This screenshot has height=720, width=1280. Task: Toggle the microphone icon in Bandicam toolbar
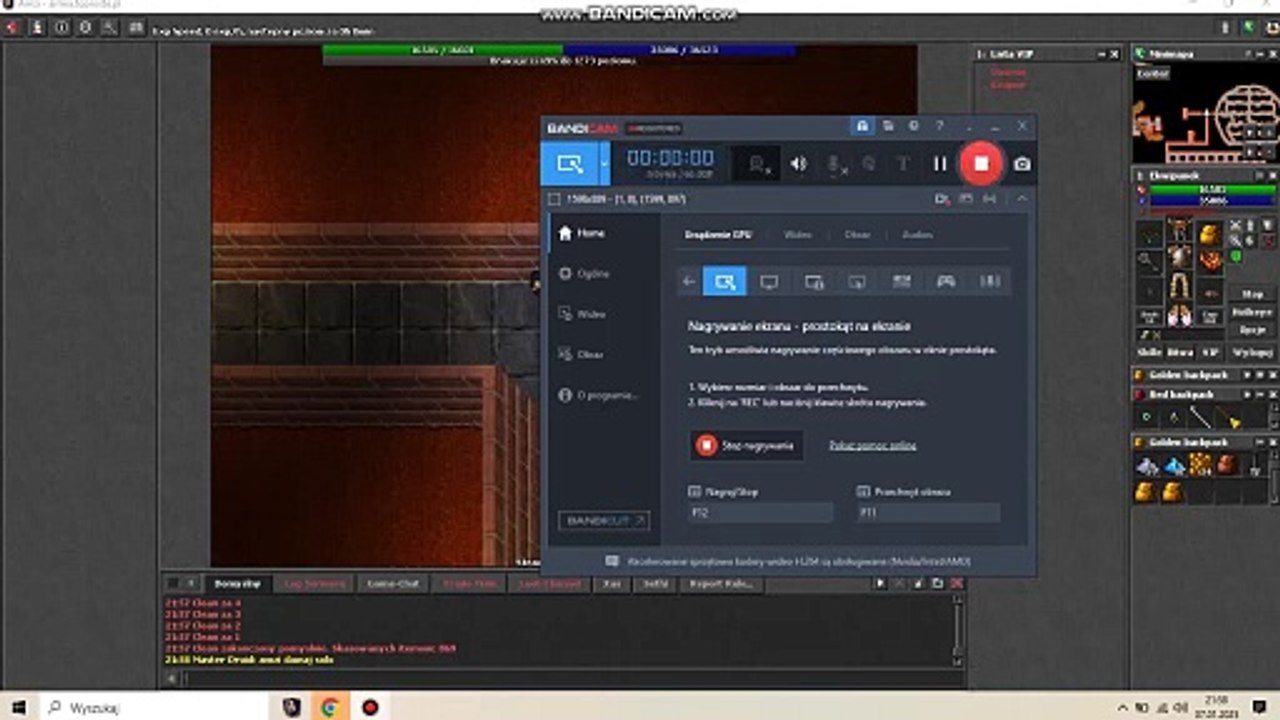[834, 164]
